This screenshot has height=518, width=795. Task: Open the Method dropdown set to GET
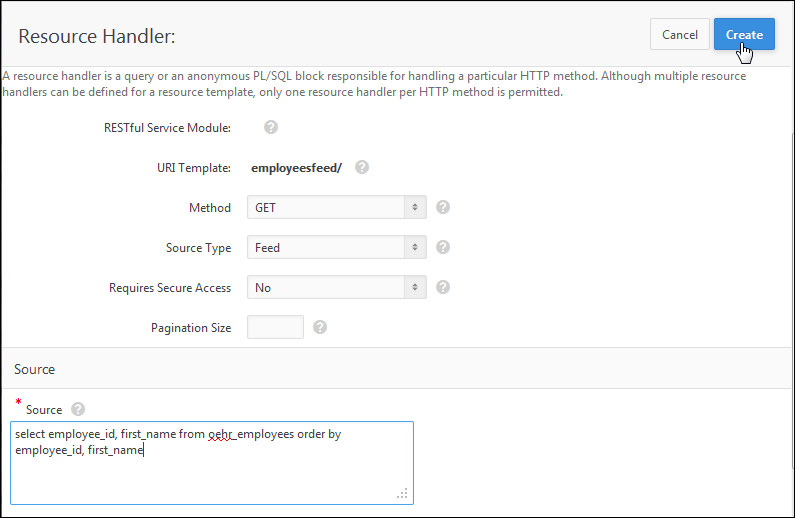336,207
